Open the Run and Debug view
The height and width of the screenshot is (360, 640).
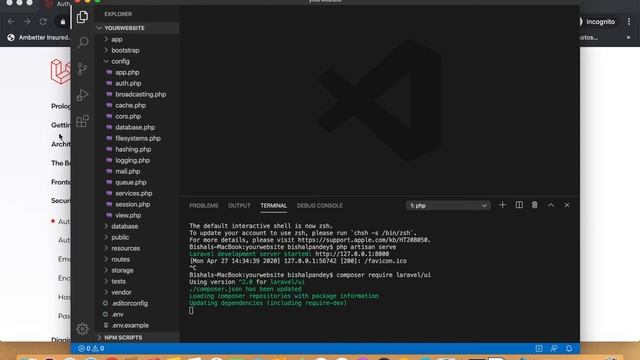point(82,95)
